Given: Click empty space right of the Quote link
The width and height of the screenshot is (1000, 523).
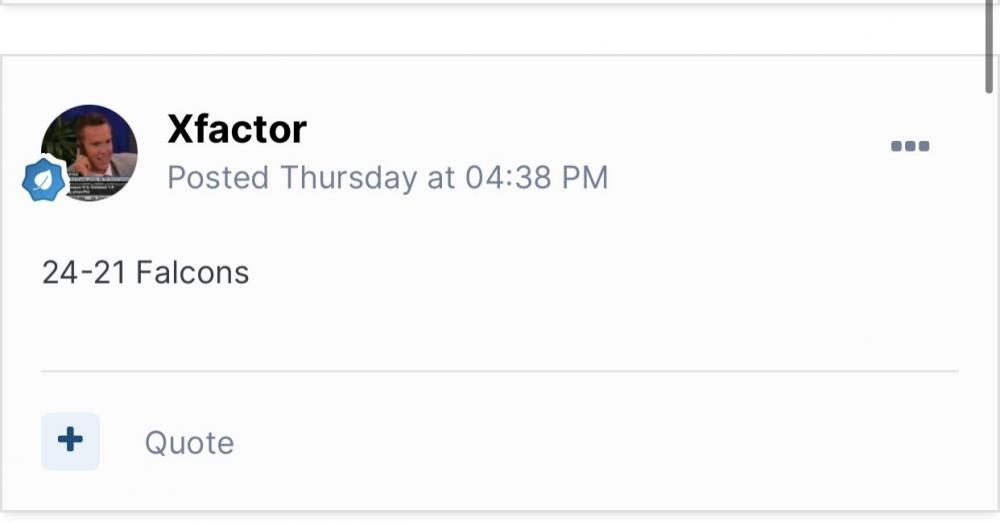Looking at the screenshot, I should point(600,443).
